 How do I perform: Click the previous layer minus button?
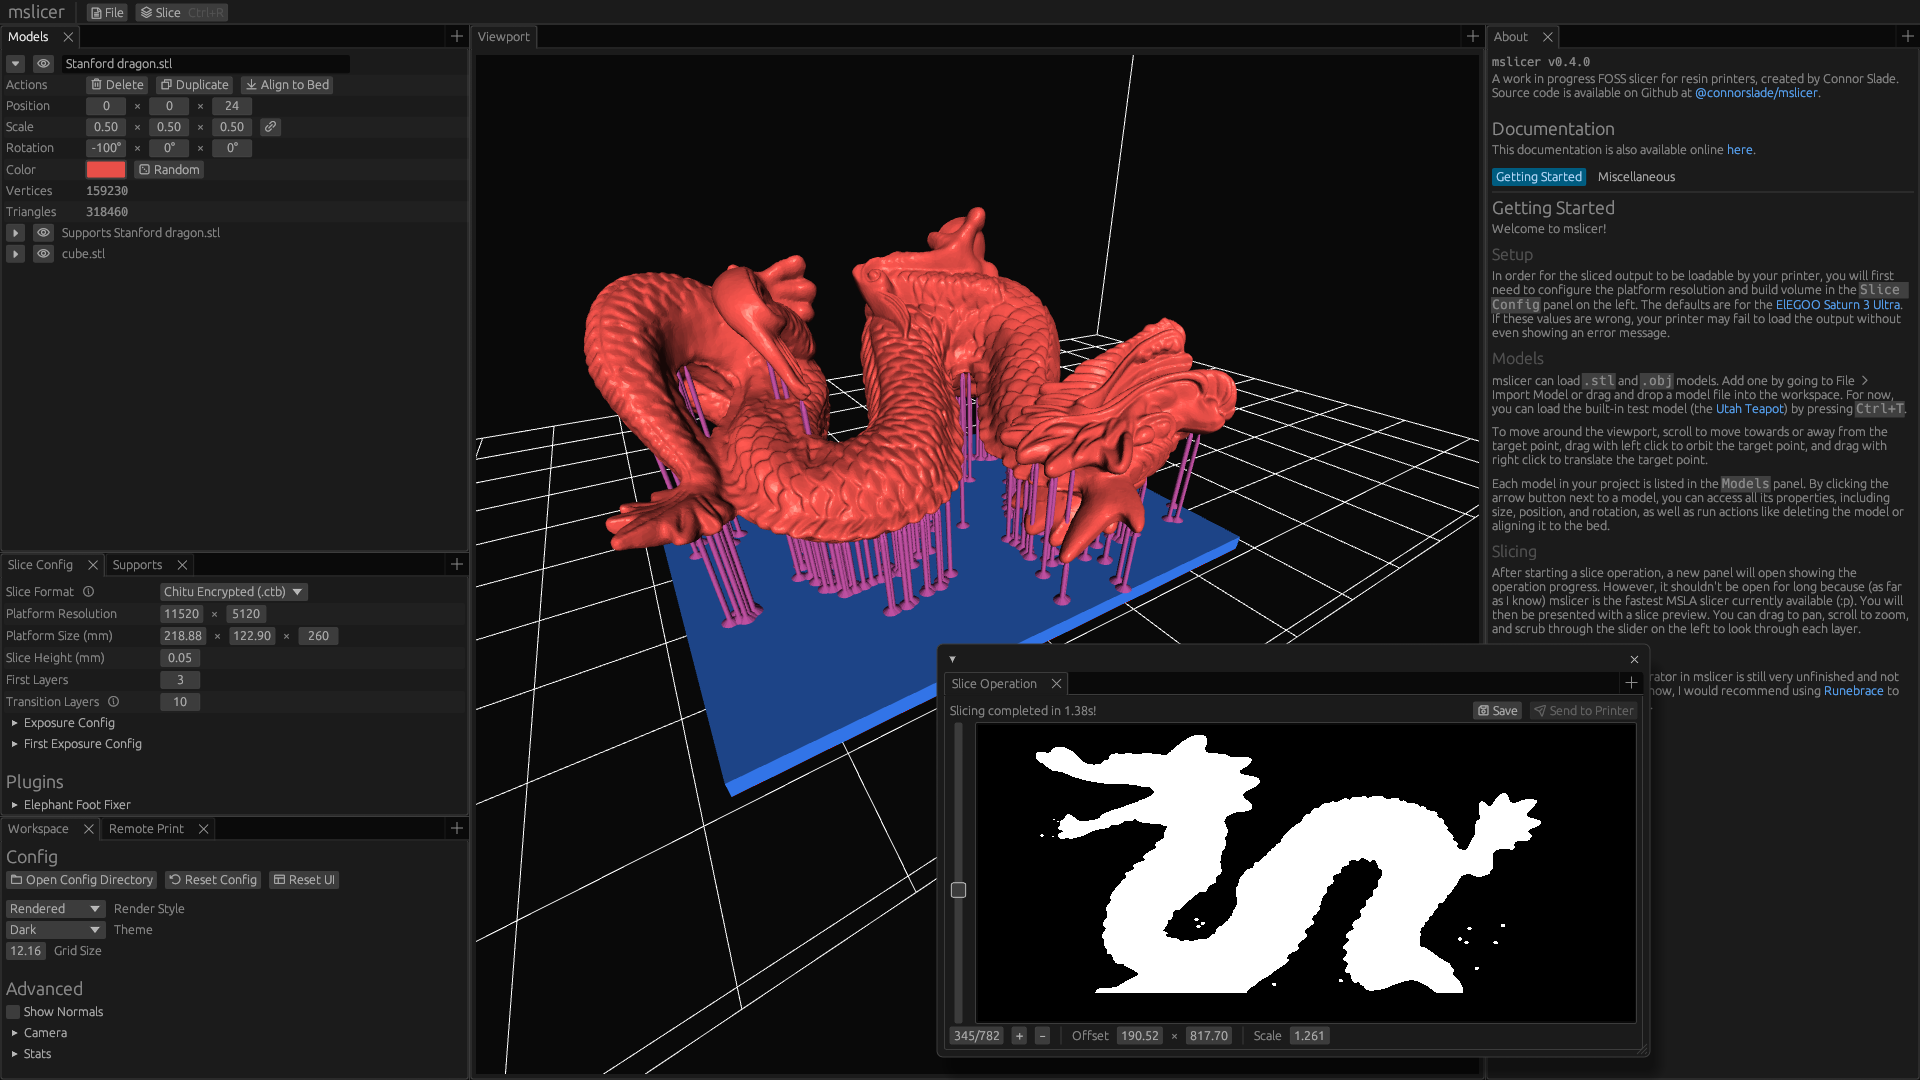(x=1042, y=1036)
